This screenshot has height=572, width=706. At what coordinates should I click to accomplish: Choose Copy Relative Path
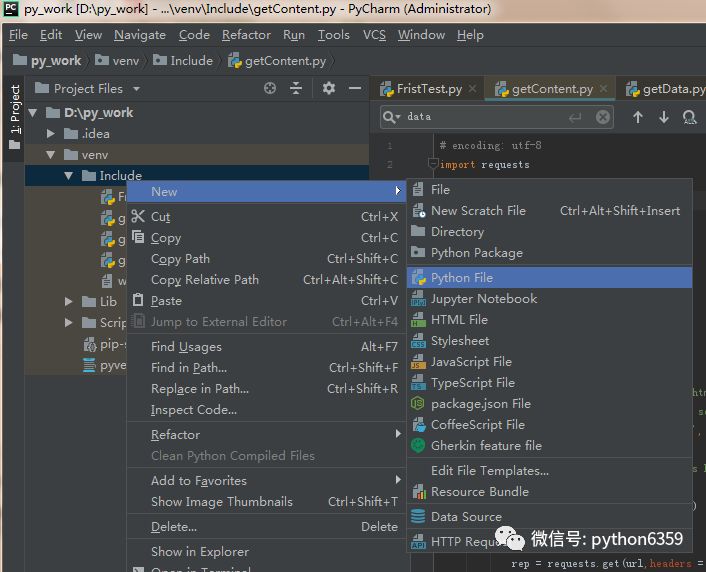point(267,280)
